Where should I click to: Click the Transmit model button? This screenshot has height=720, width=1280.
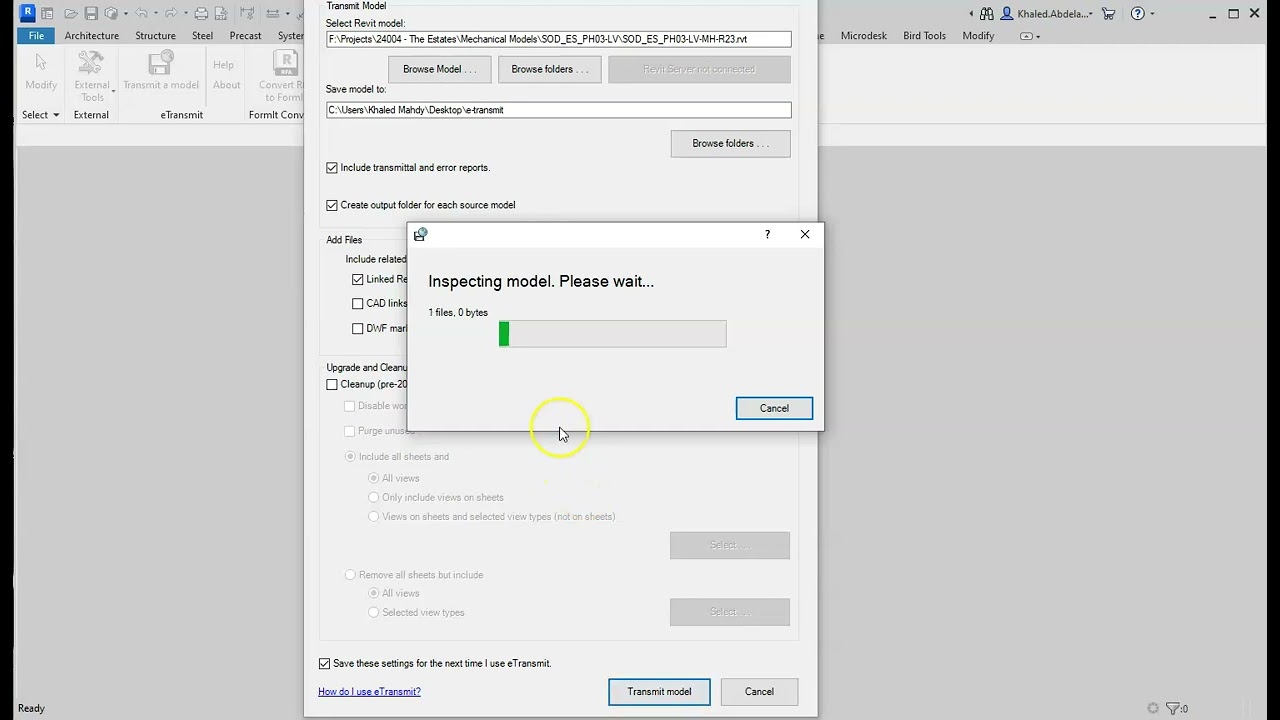click(659, 692)
